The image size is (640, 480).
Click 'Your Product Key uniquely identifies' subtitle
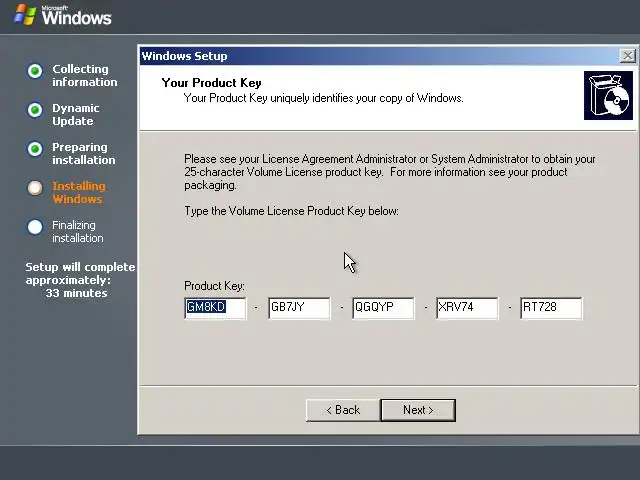(x=324, y=98)
